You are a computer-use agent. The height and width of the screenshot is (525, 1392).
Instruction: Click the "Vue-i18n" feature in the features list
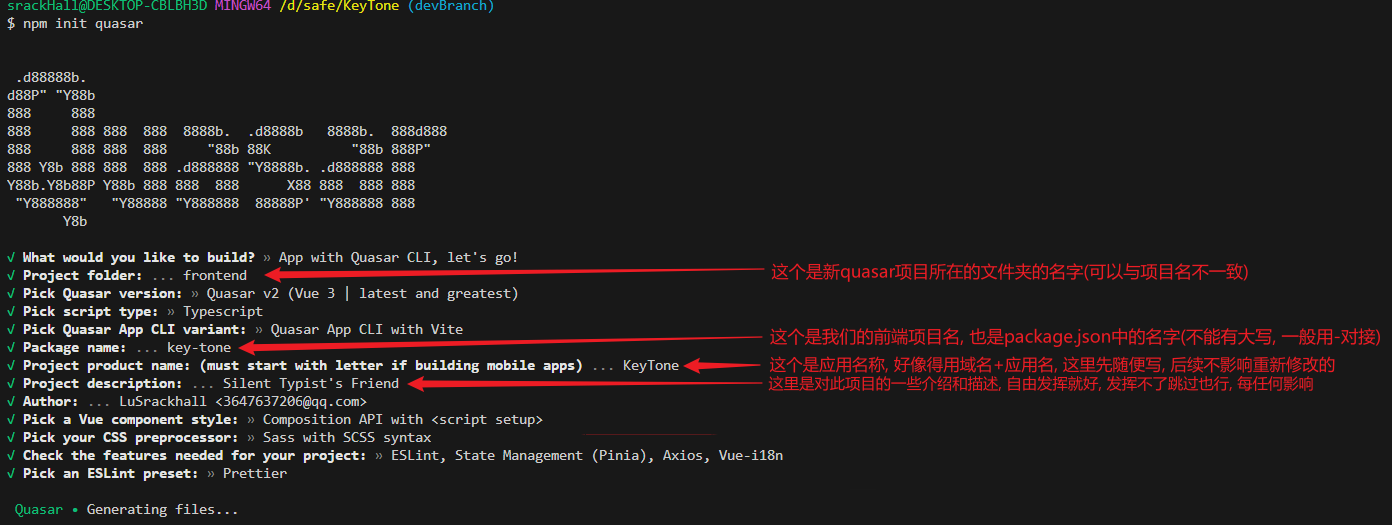750,456
